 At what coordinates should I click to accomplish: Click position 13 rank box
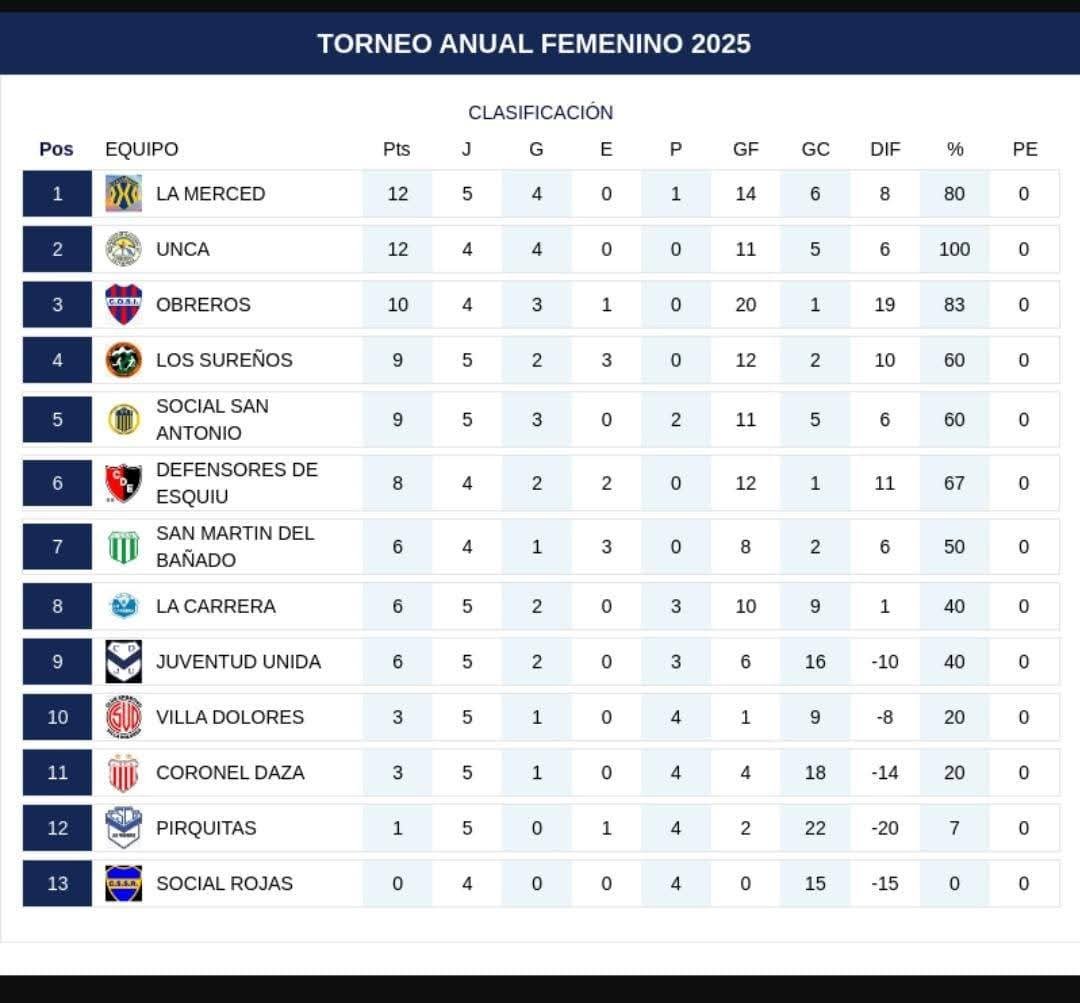click(x=57, y=884)
